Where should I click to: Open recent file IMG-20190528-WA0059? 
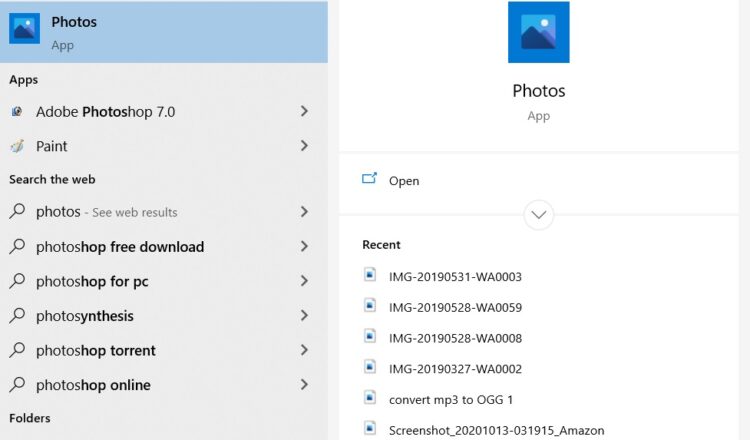coord(455,307)
